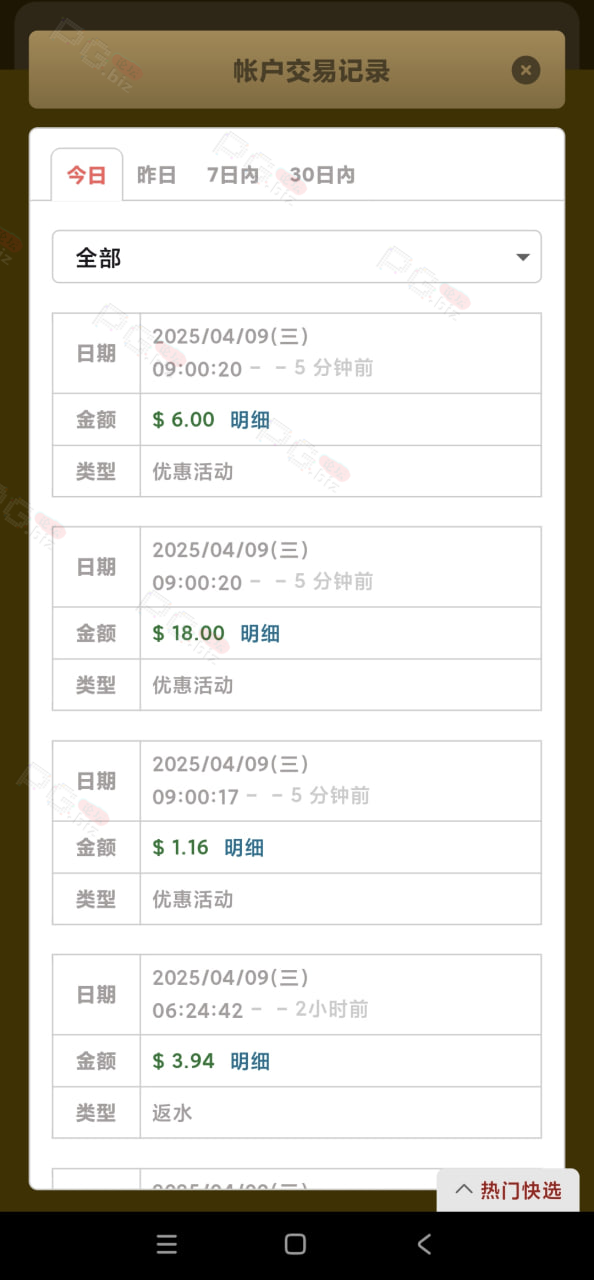Viewport: 594px width, 1280px height.
Task: Expand 热门快选 chevron panel
Action: coord(508,1190)
